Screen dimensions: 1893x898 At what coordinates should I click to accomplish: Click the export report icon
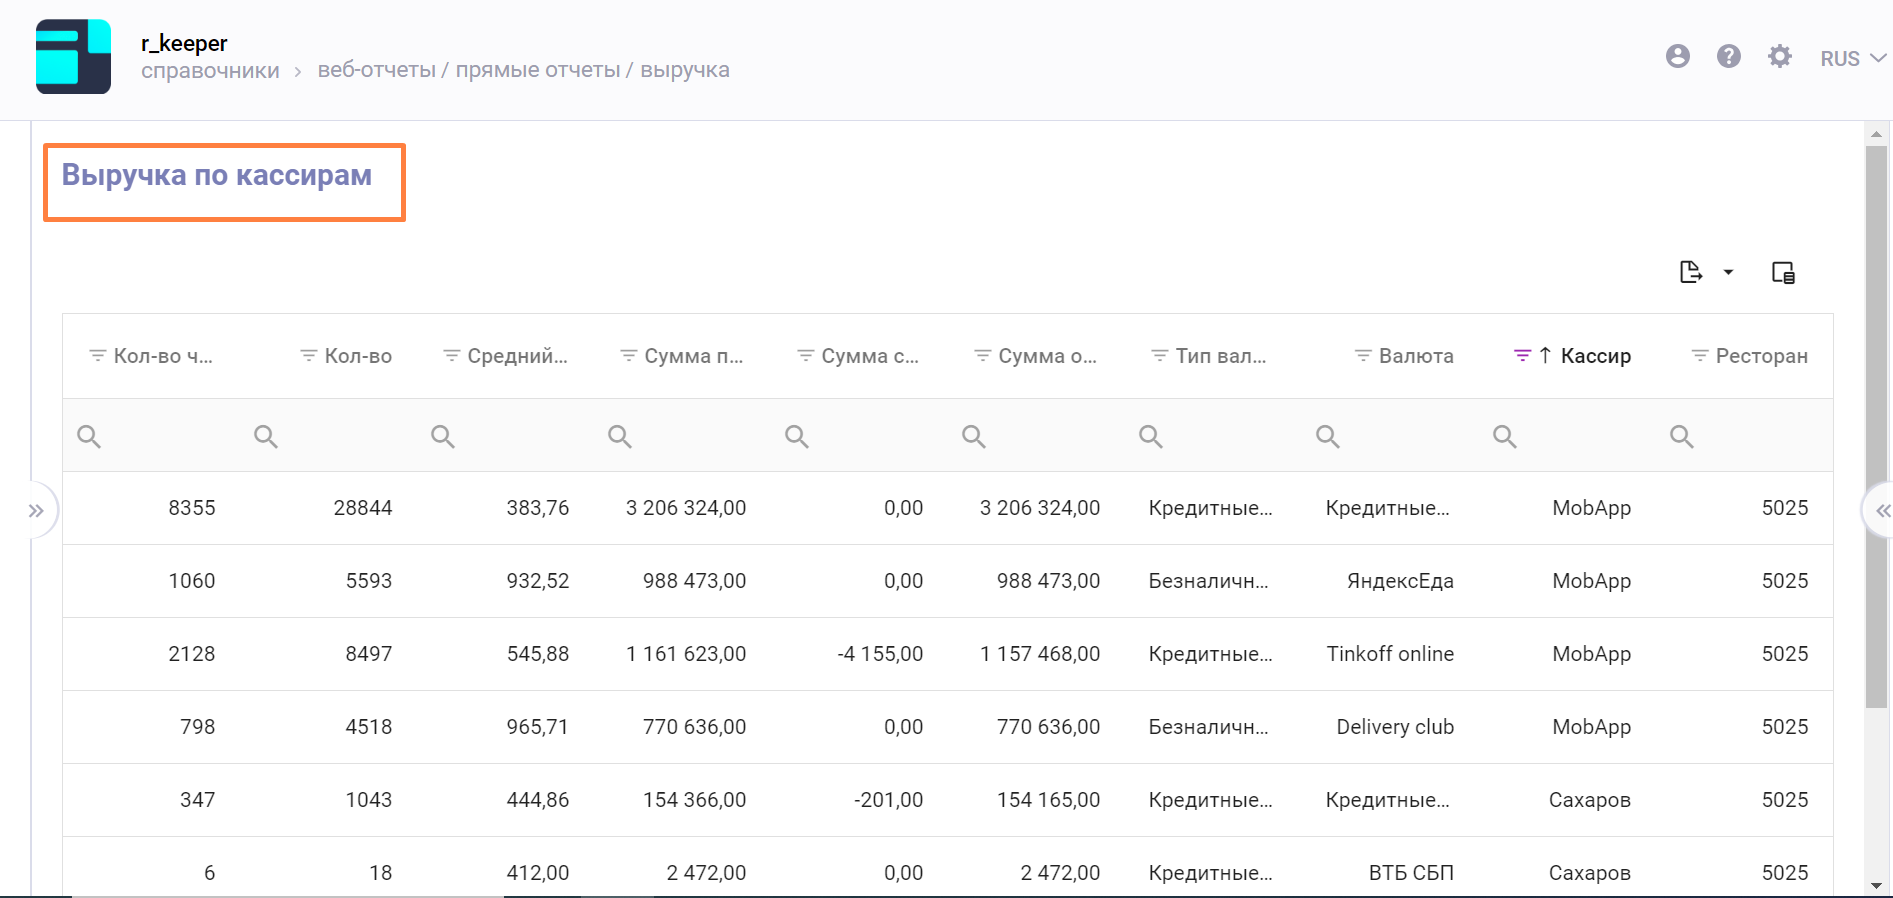[x=1690, y=272]
